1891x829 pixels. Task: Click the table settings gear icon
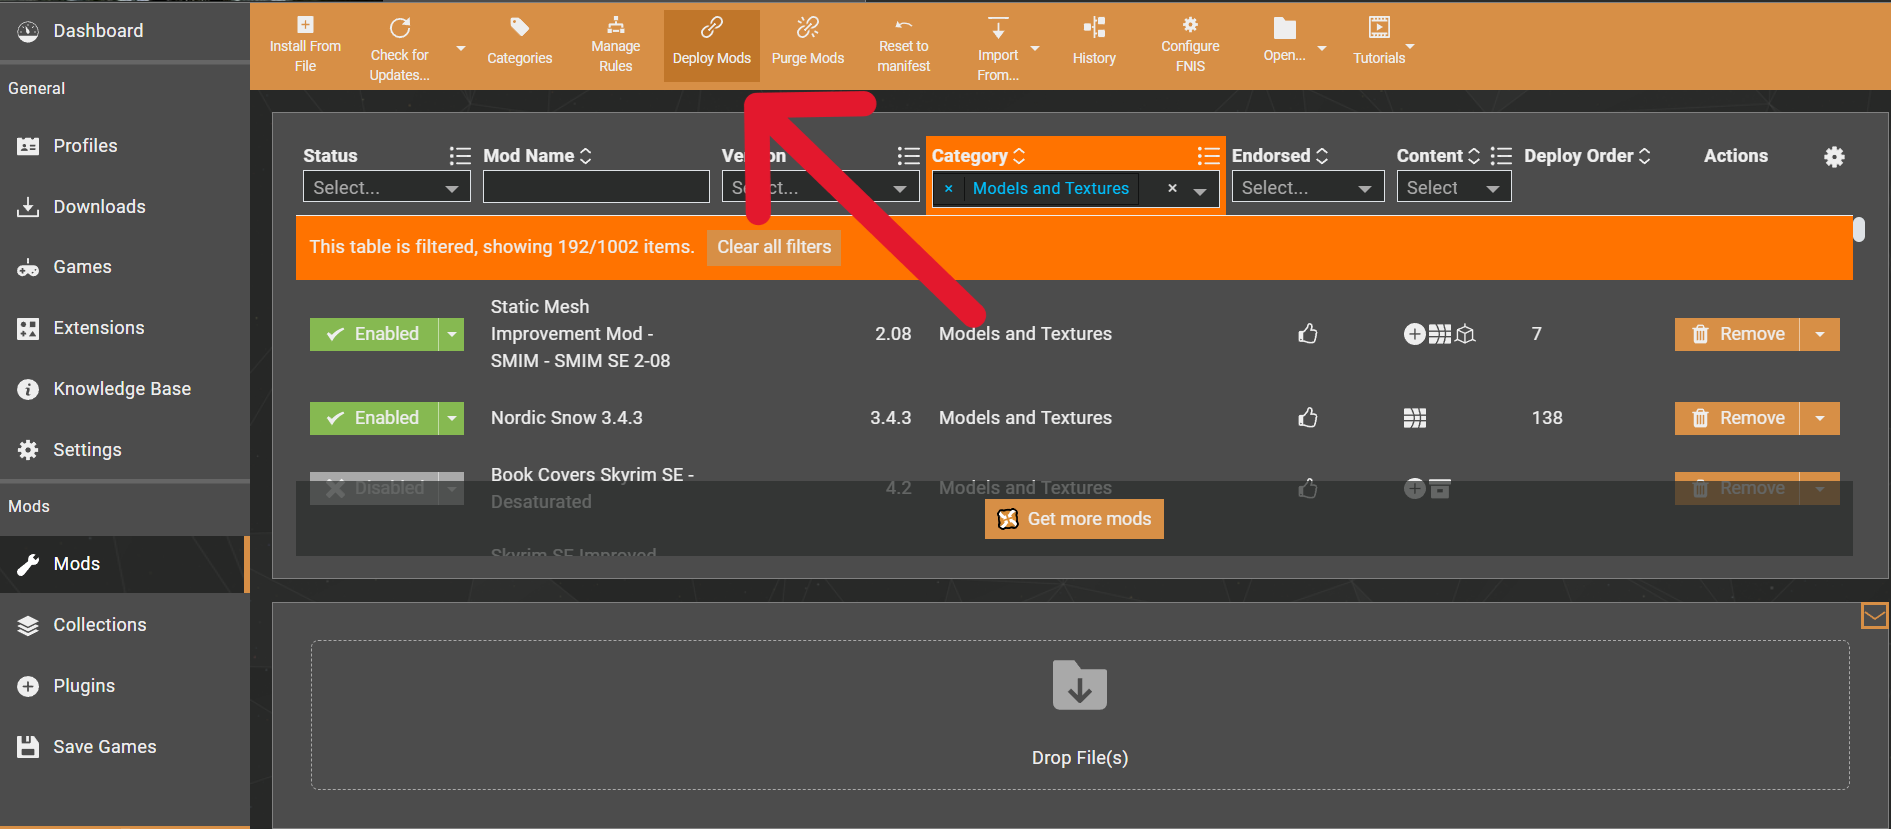click(x=1834, y=157)
